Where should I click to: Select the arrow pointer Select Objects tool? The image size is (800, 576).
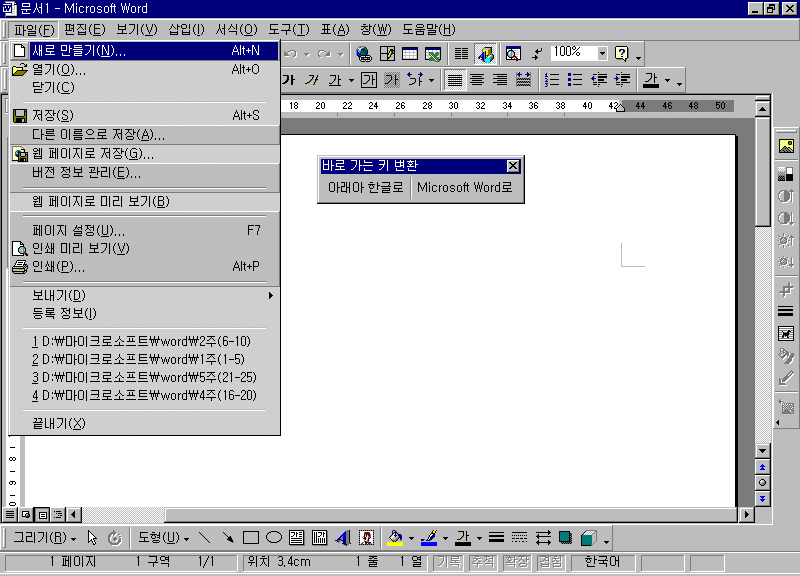(92, 538)
